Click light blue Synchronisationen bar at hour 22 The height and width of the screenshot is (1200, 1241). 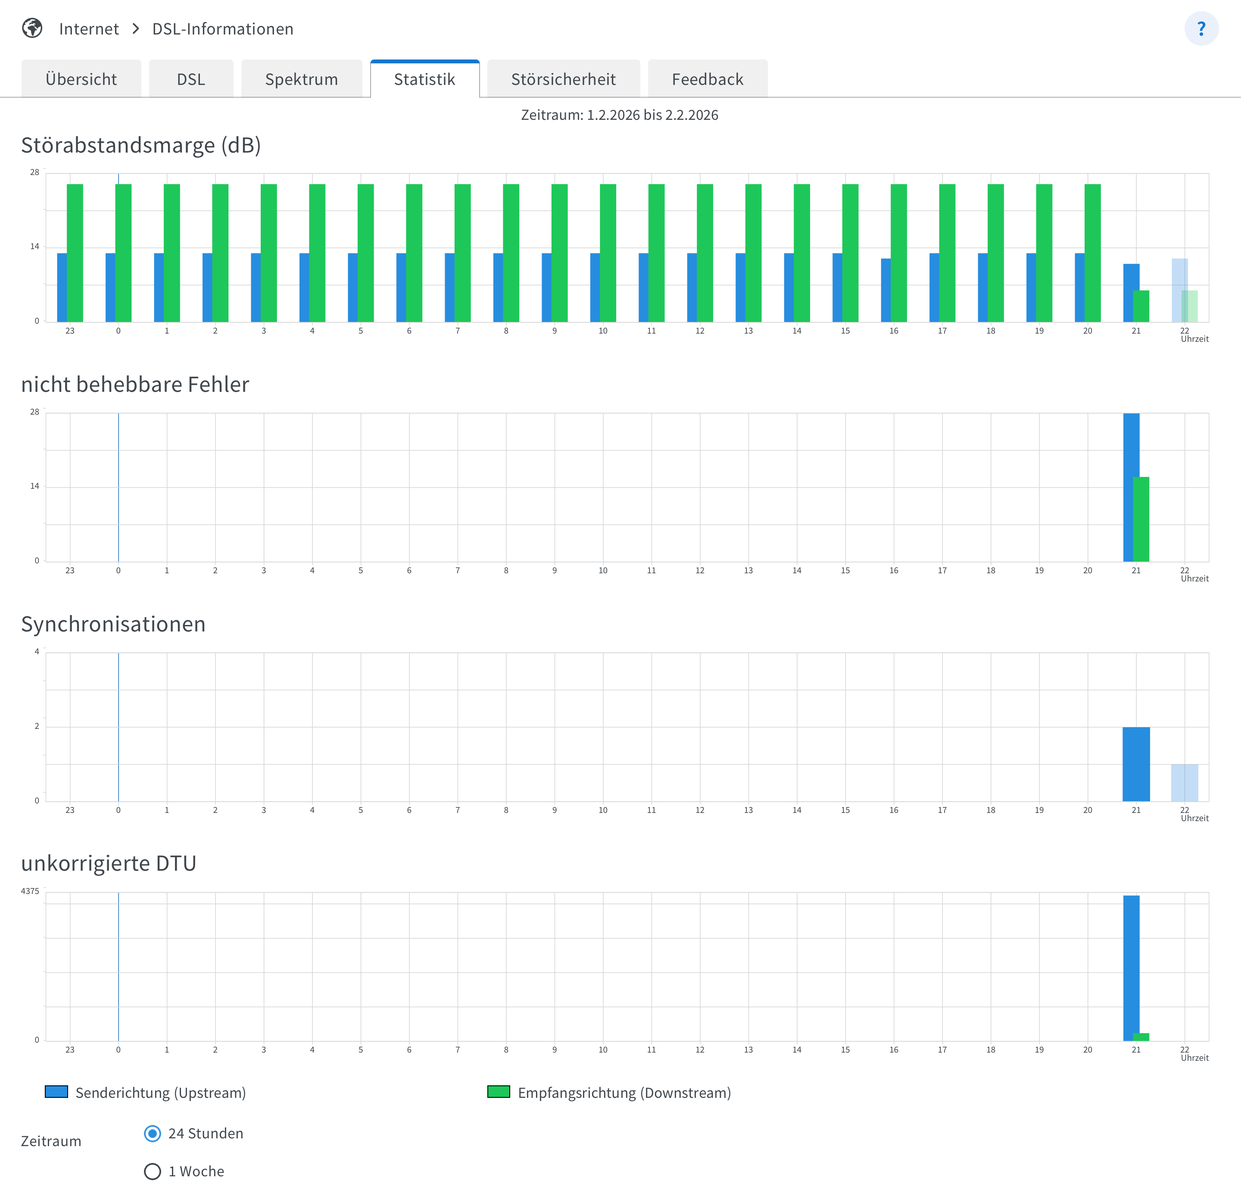(1184, 782)
